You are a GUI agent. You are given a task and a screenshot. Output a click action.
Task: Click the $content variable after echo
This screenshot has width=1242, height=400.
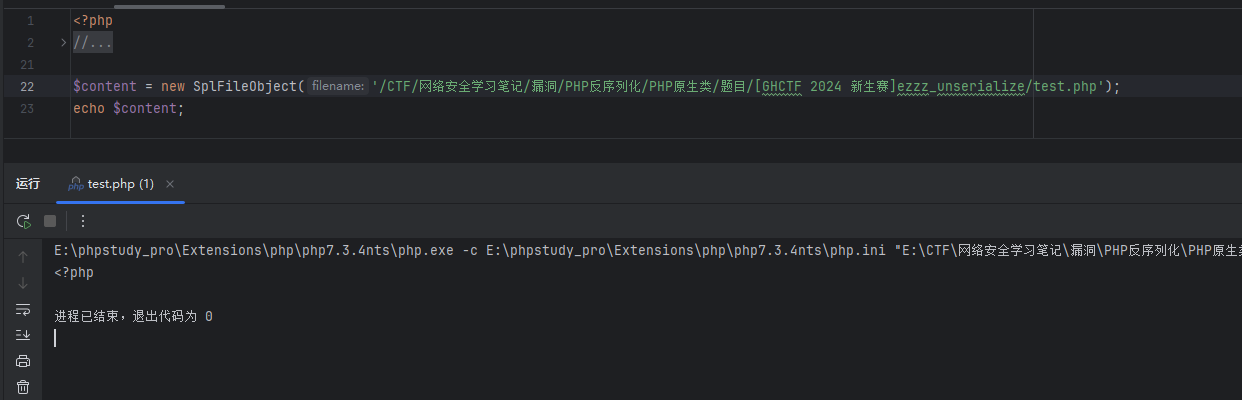click(148, 108)
